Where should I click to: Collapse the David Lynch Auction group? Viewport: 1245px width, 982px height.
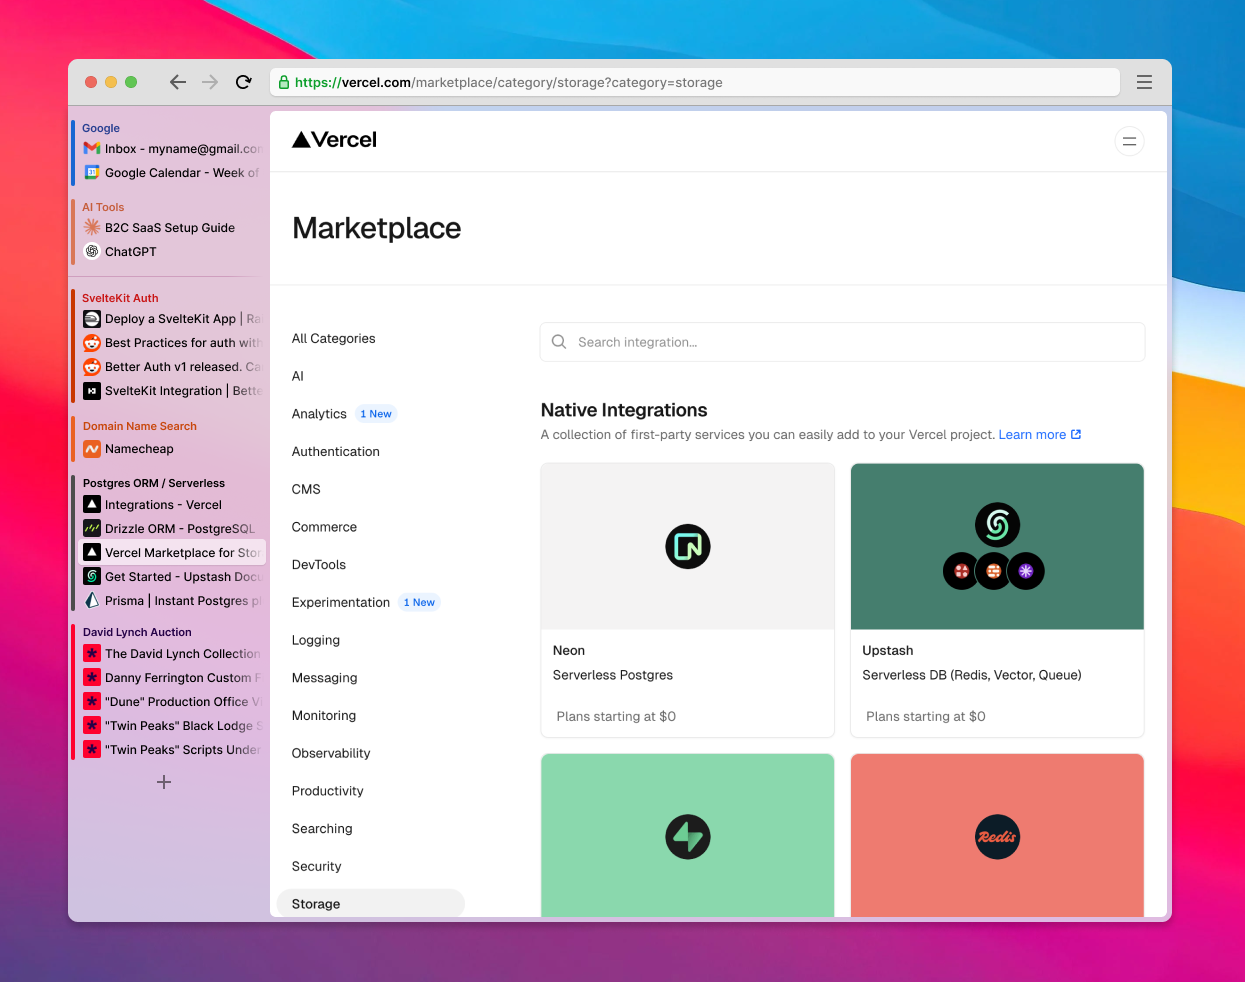point(137,632)
